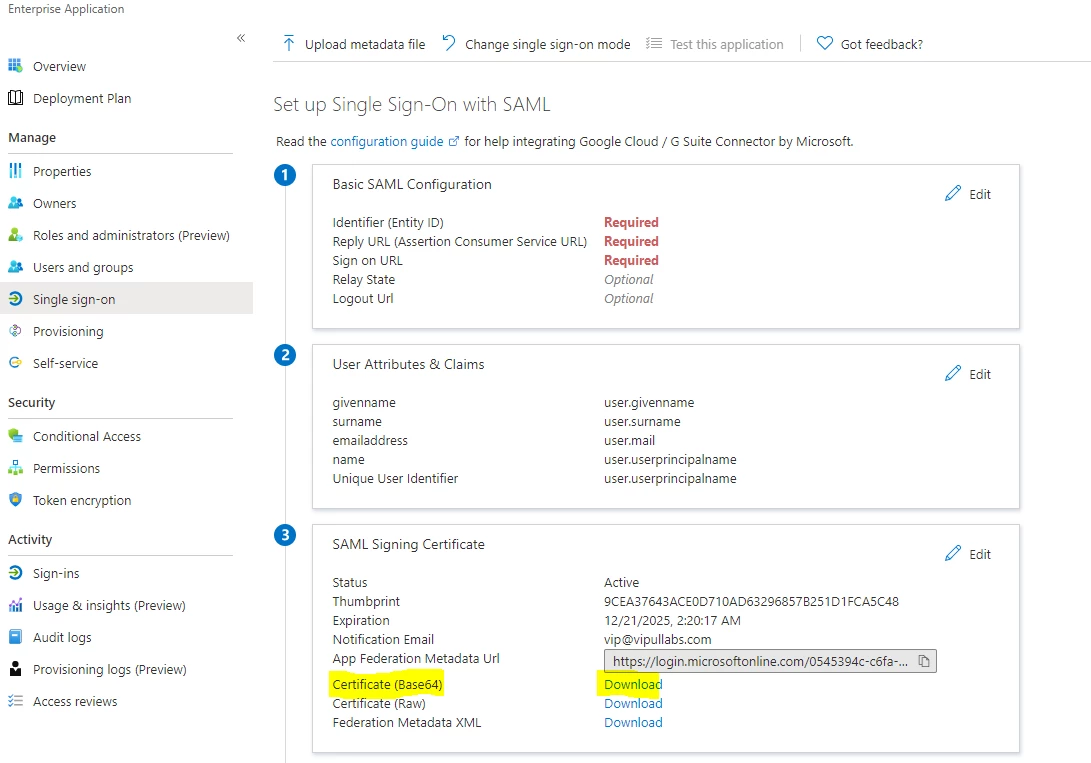Edit User Attributes & Claims
This screenshot has width=1091, height=763.
point(968,374)
